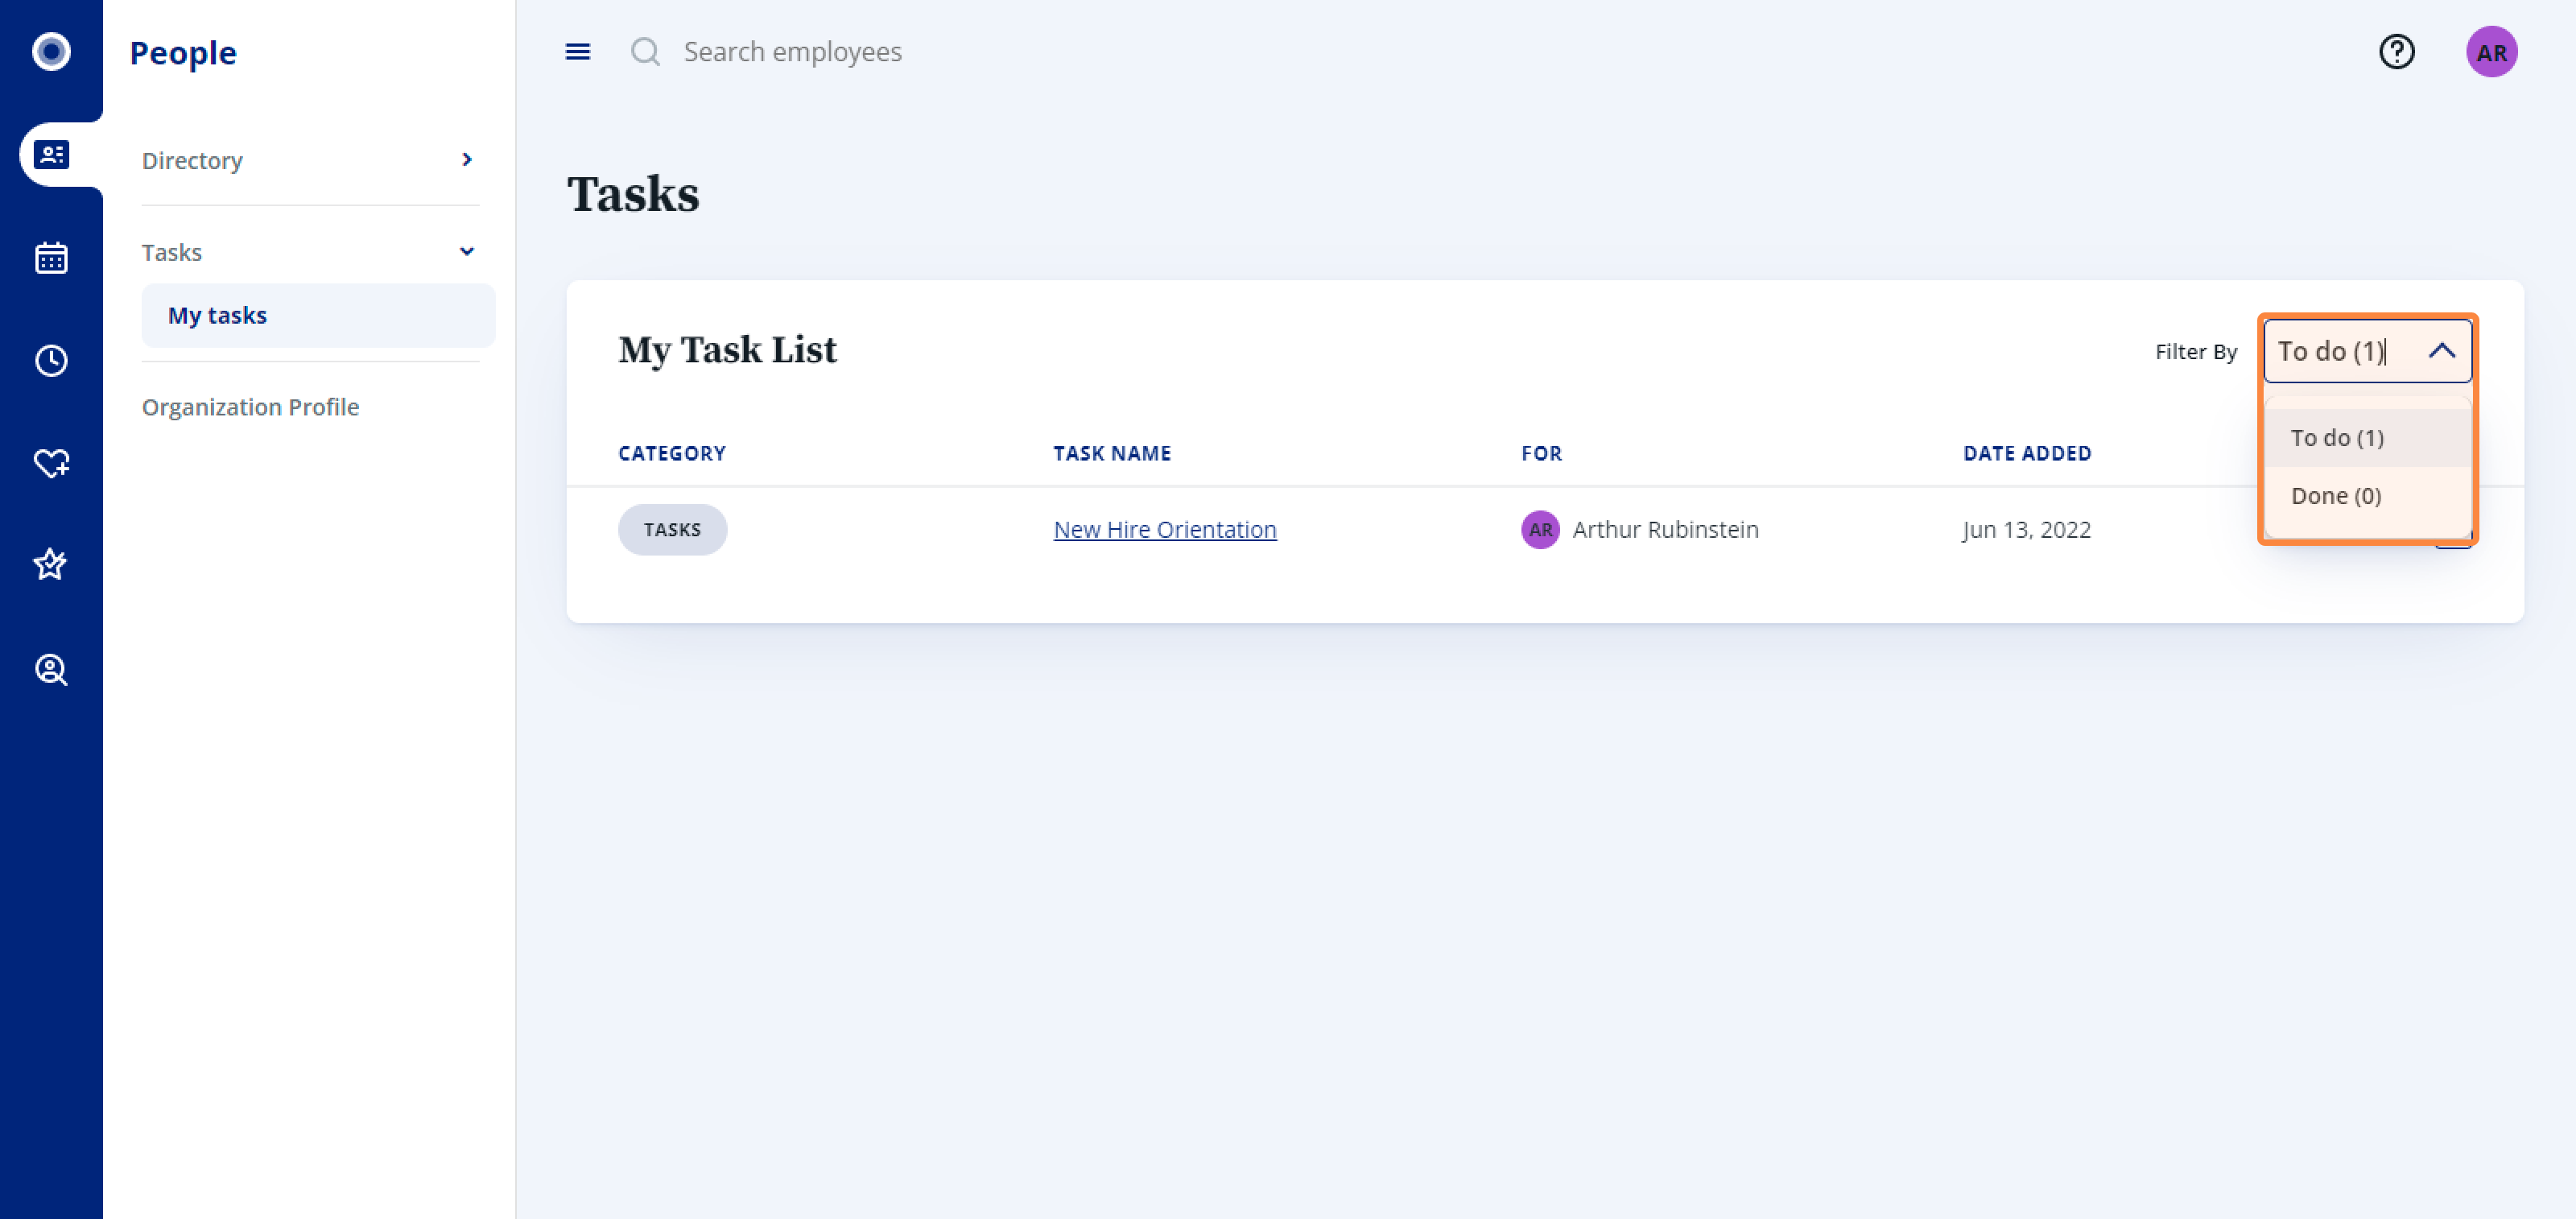Open the help question mark icon
The width and height of the screenshot is (2576, 1219).
coord(2396,52)
